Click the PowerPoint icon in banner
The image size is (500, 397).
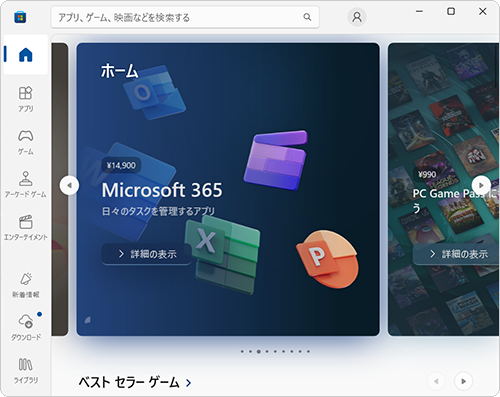(x=327, y=259)
